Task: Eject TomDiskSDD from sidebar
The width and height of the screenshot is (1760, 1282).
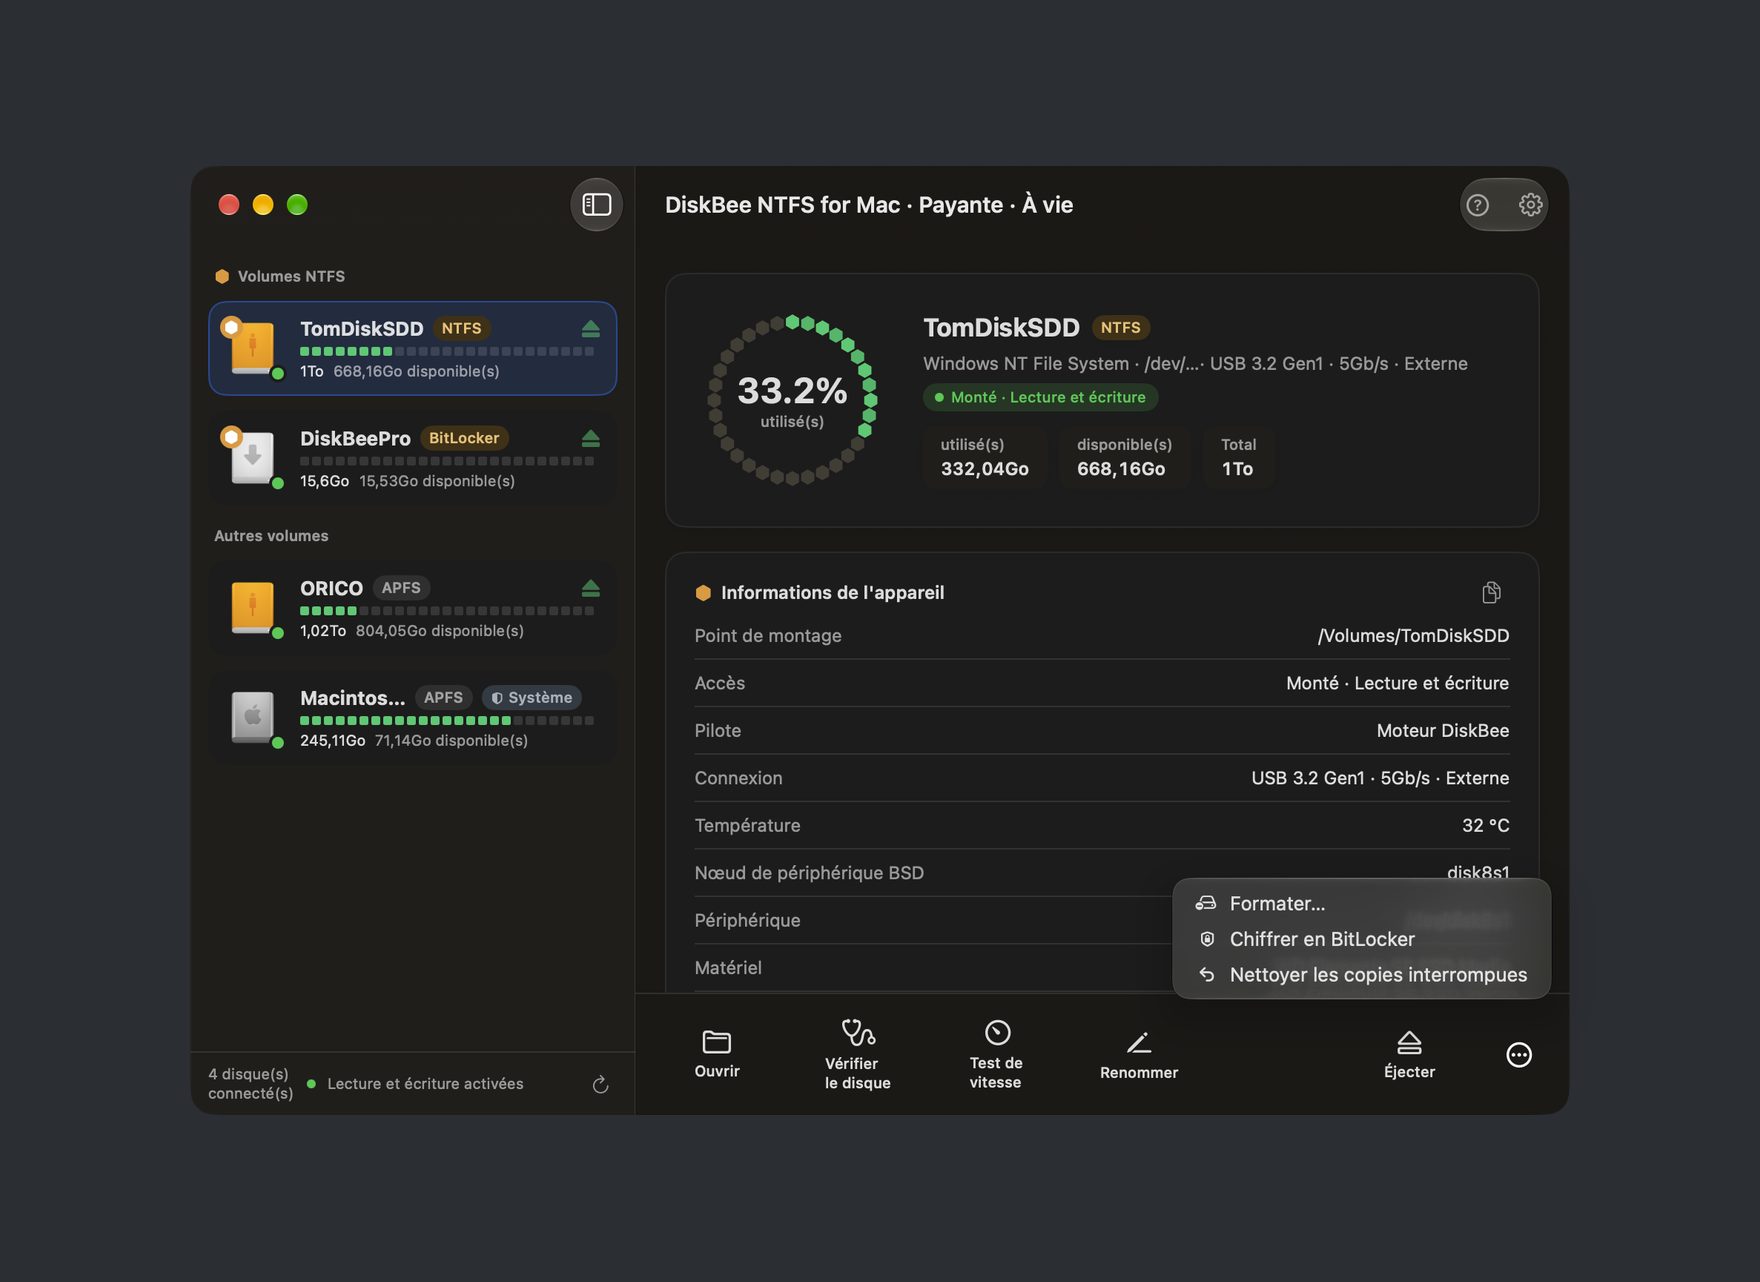Action: pyautogui.click(x=591, y=328)
